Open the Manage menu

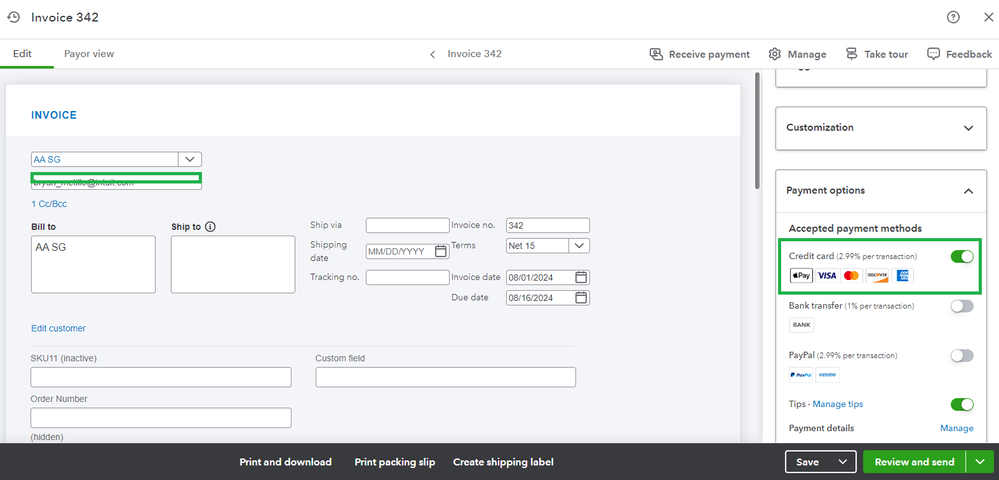pos(797,54)
